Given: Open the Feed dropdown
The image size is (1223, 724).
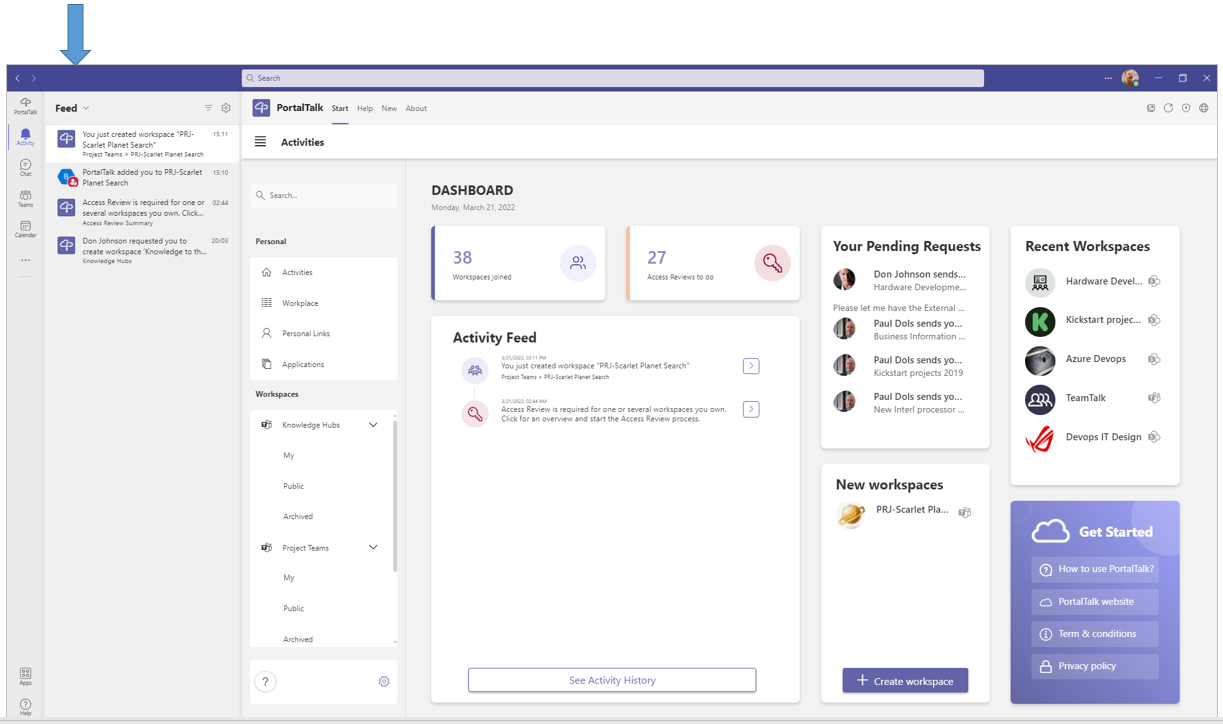Looking at the screenshot, I should pyautogui.click(x=72, y=108).
